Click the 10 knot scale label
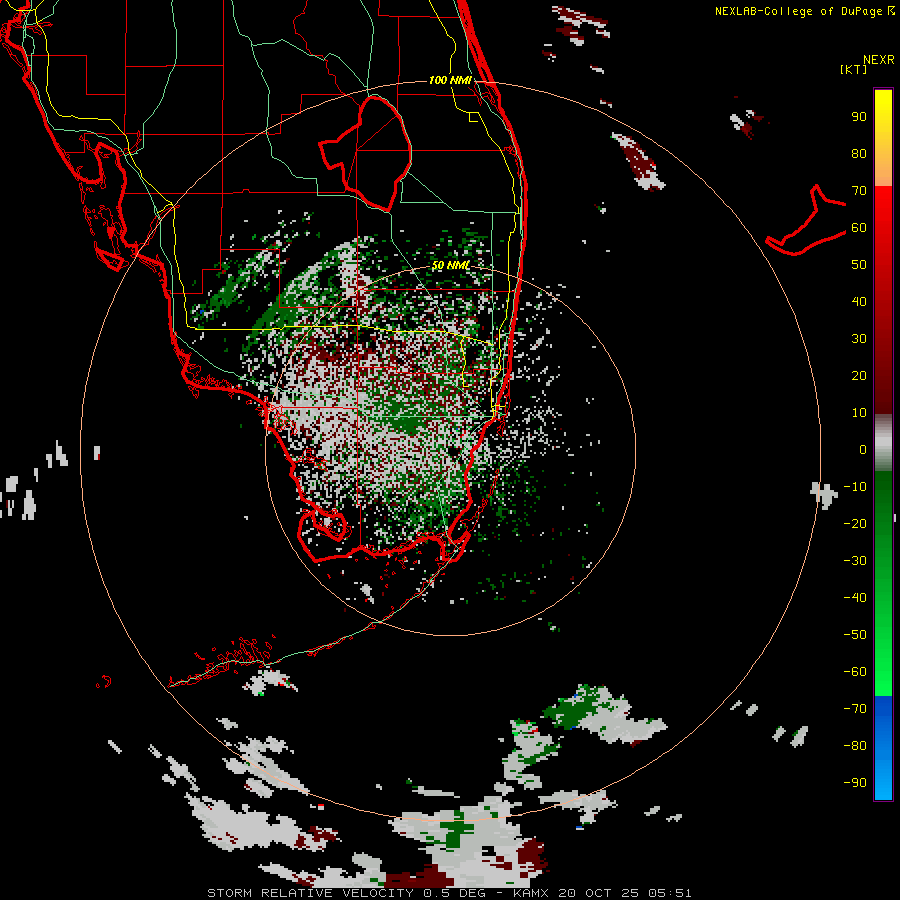Viewport: 900px width, 900px height. (x=859, y=413)
